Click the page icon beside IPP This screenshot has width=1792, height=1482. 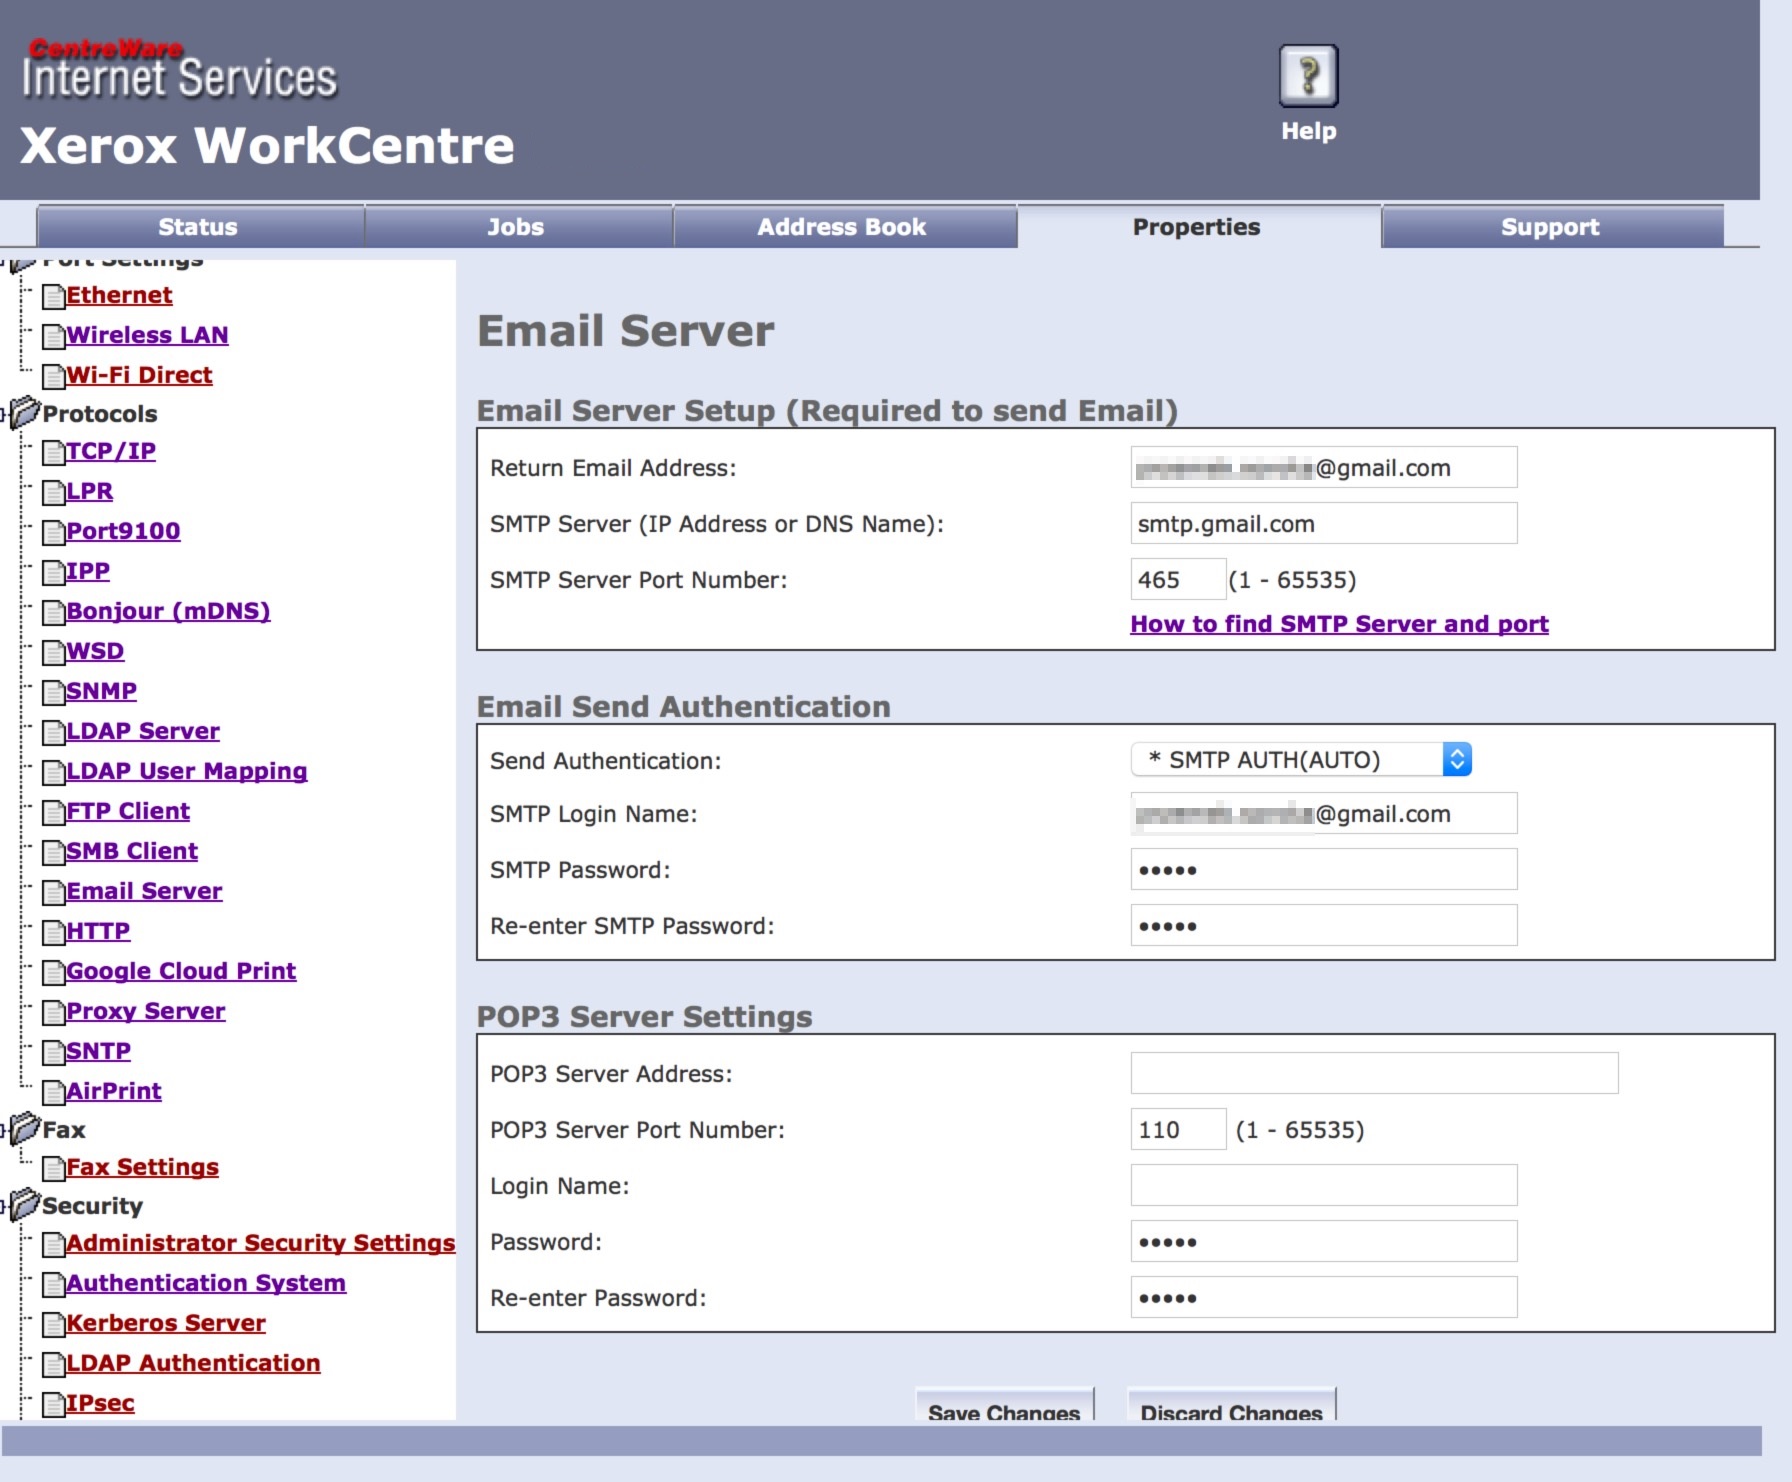tap(54, 573)
